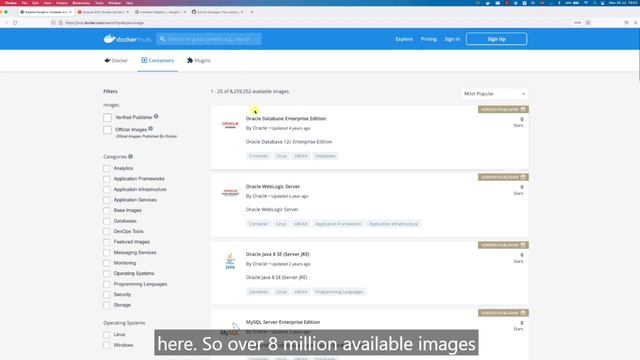Click info icon beside Official Images
The height and width of the screenshot is (360, 640).
pyautogui.click(x=151, y=129)
